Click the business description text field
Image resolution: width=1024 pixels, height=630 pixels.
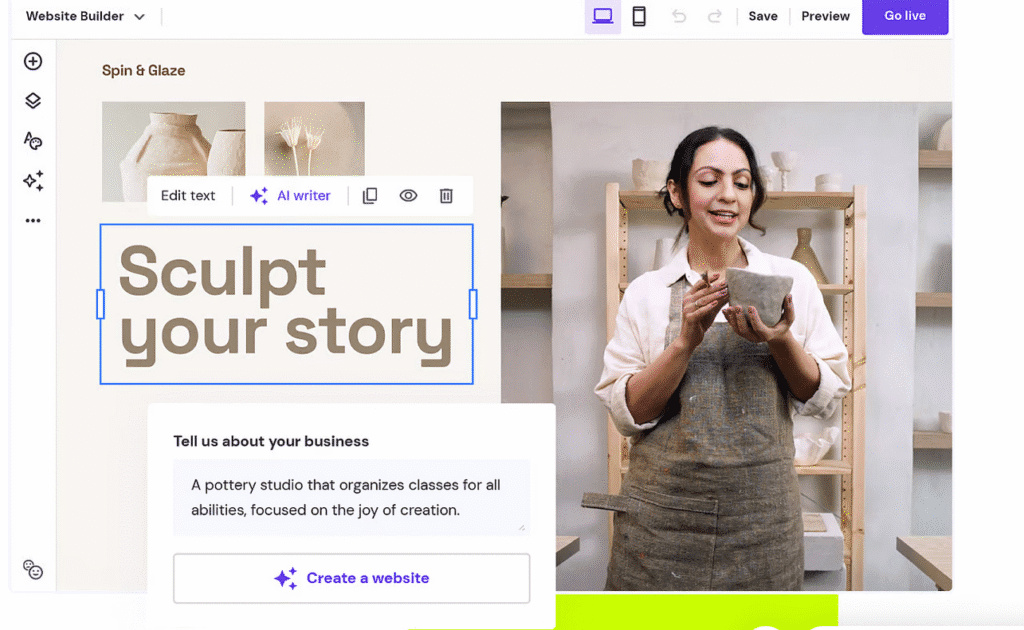(351, 497)
